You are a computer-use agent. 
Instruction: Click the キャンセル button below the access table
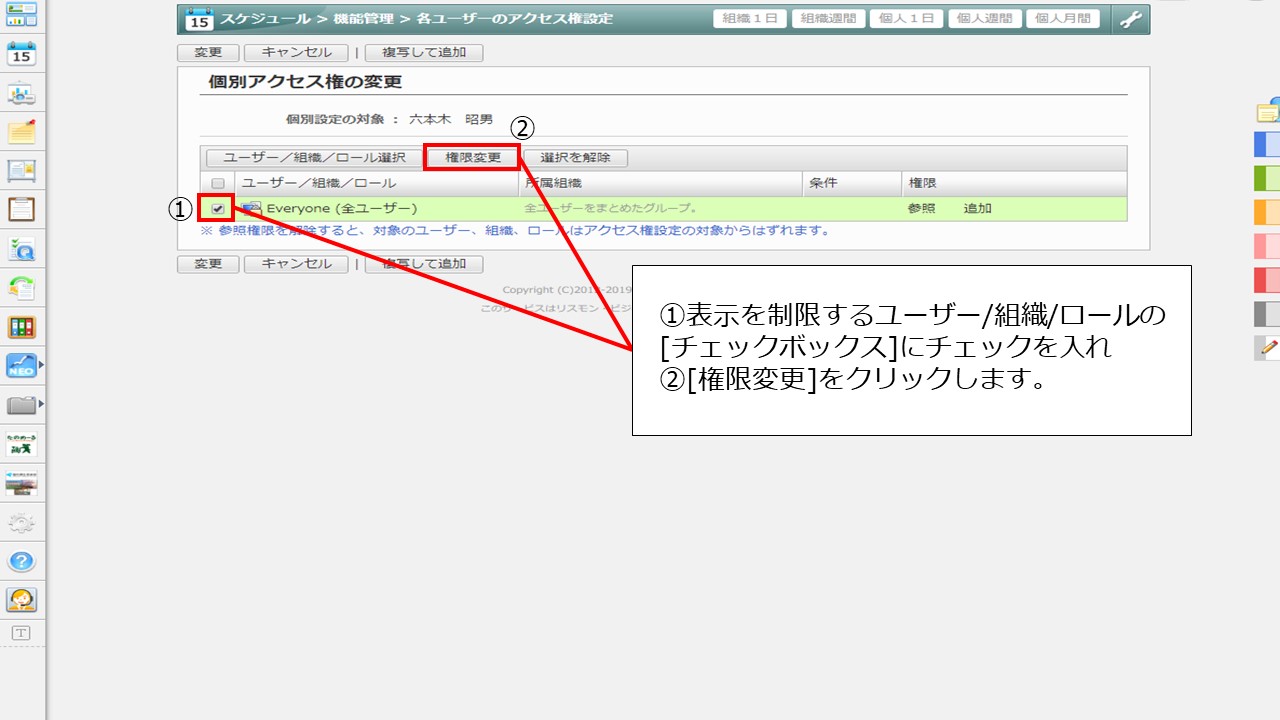click(x=296, y=264)
